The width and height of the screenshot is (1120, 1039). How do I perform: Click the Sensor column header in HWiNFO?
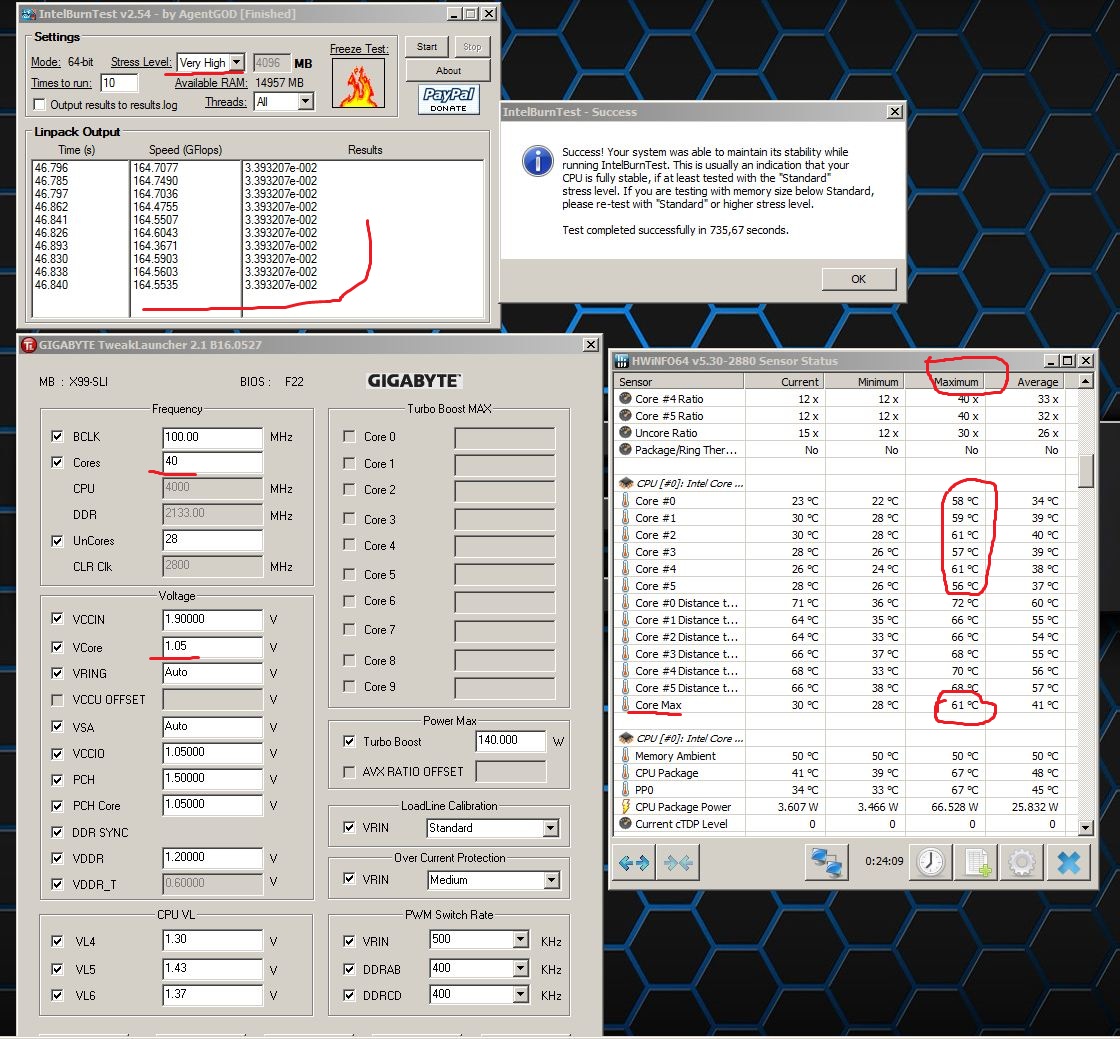(x=679, y=382)
